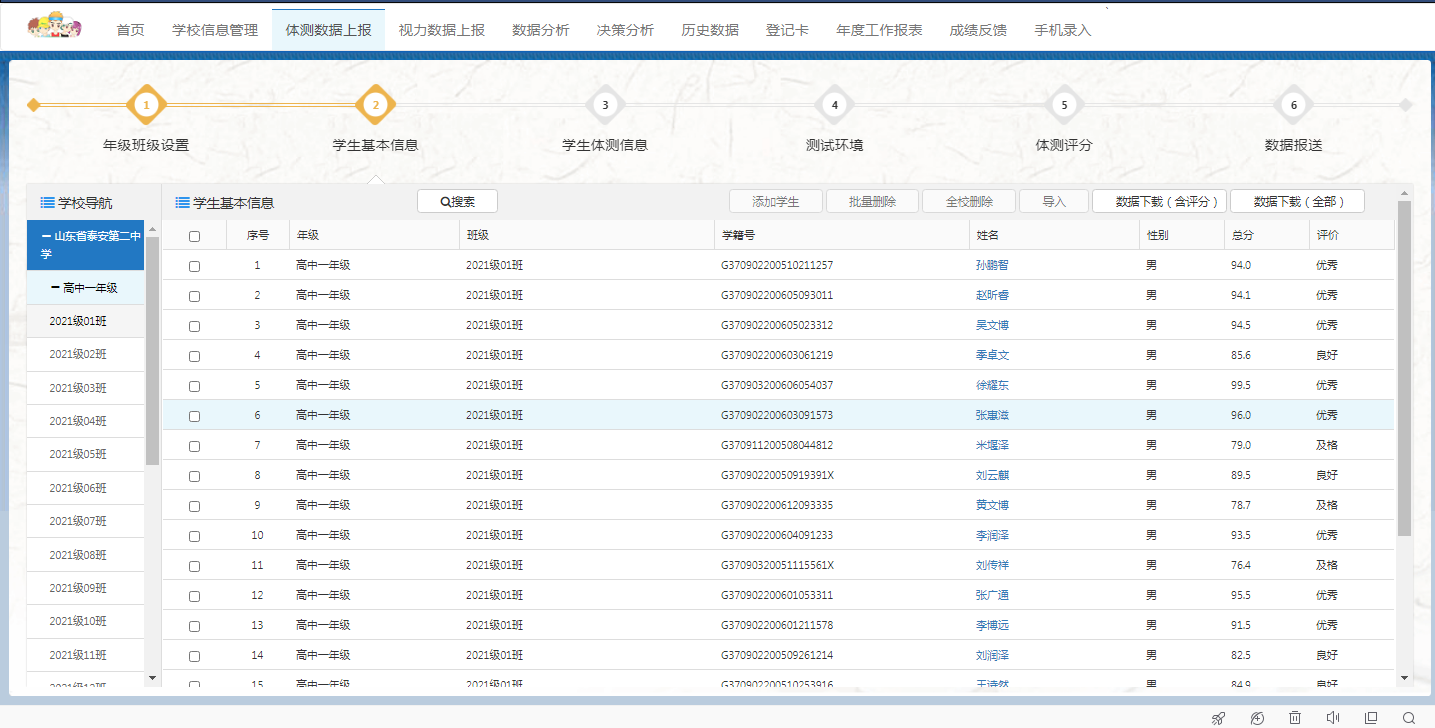Click the navigation tree scroll-down arrow
The width and height of the screenshot is (1435, 728).
tap(152, 678)
